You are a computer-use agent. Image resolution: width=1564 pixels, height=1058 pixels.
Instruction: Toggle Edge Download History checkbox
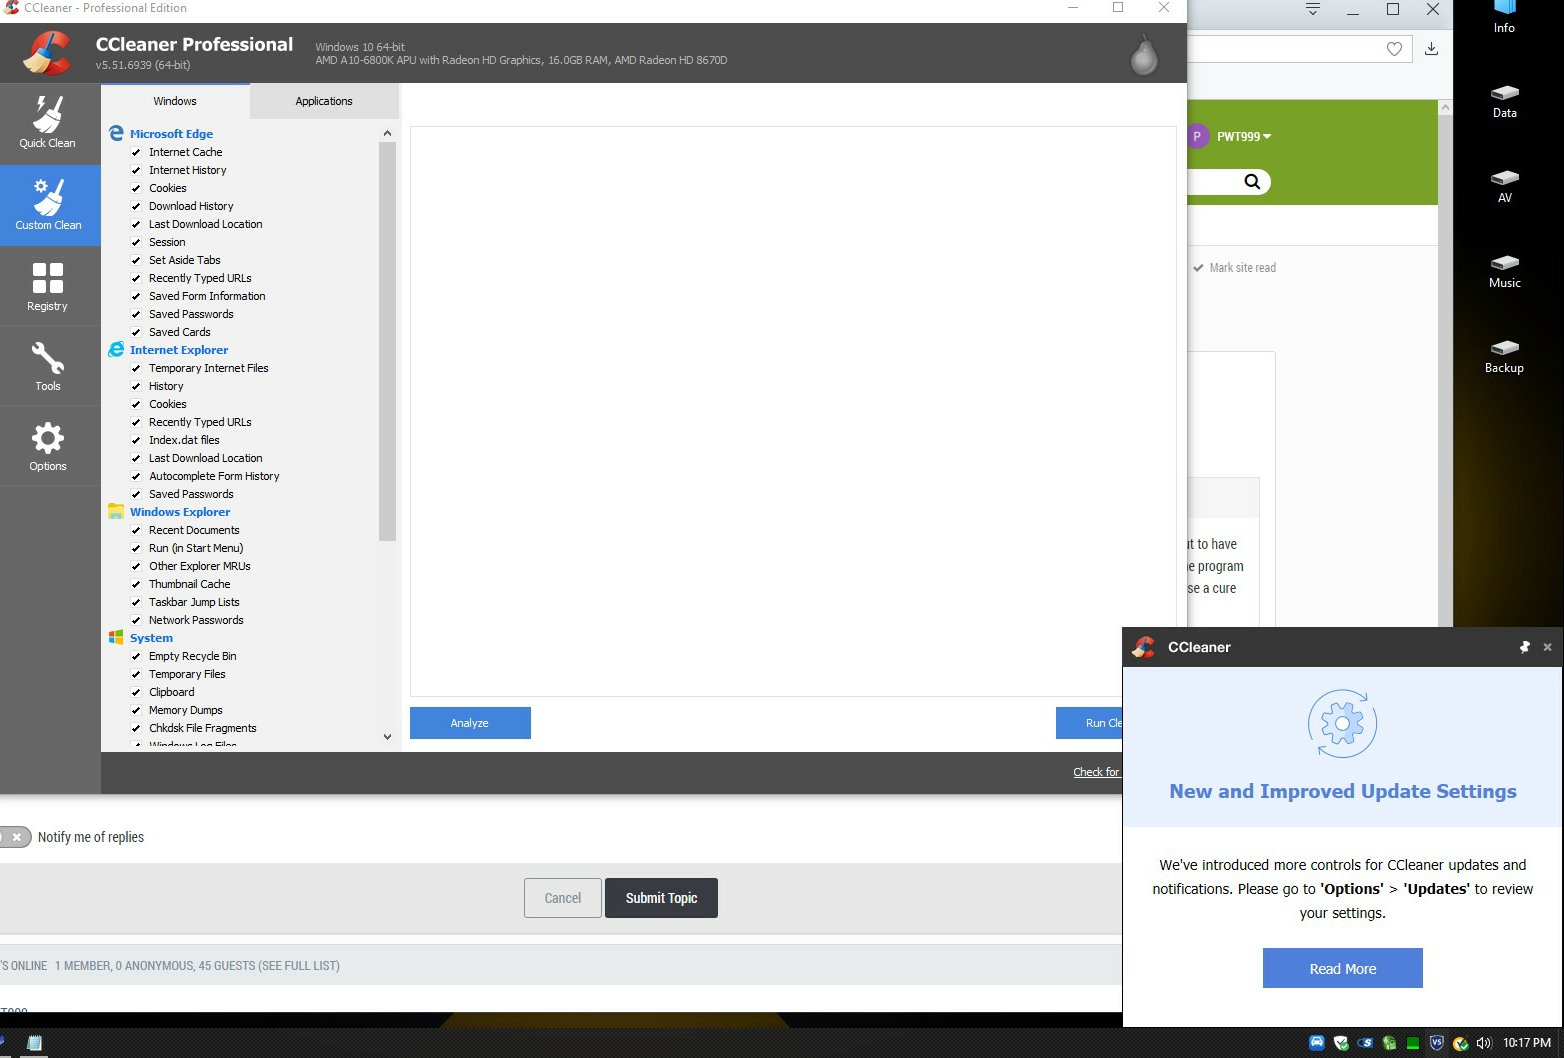pyautogui.click(x=136, y=206)
